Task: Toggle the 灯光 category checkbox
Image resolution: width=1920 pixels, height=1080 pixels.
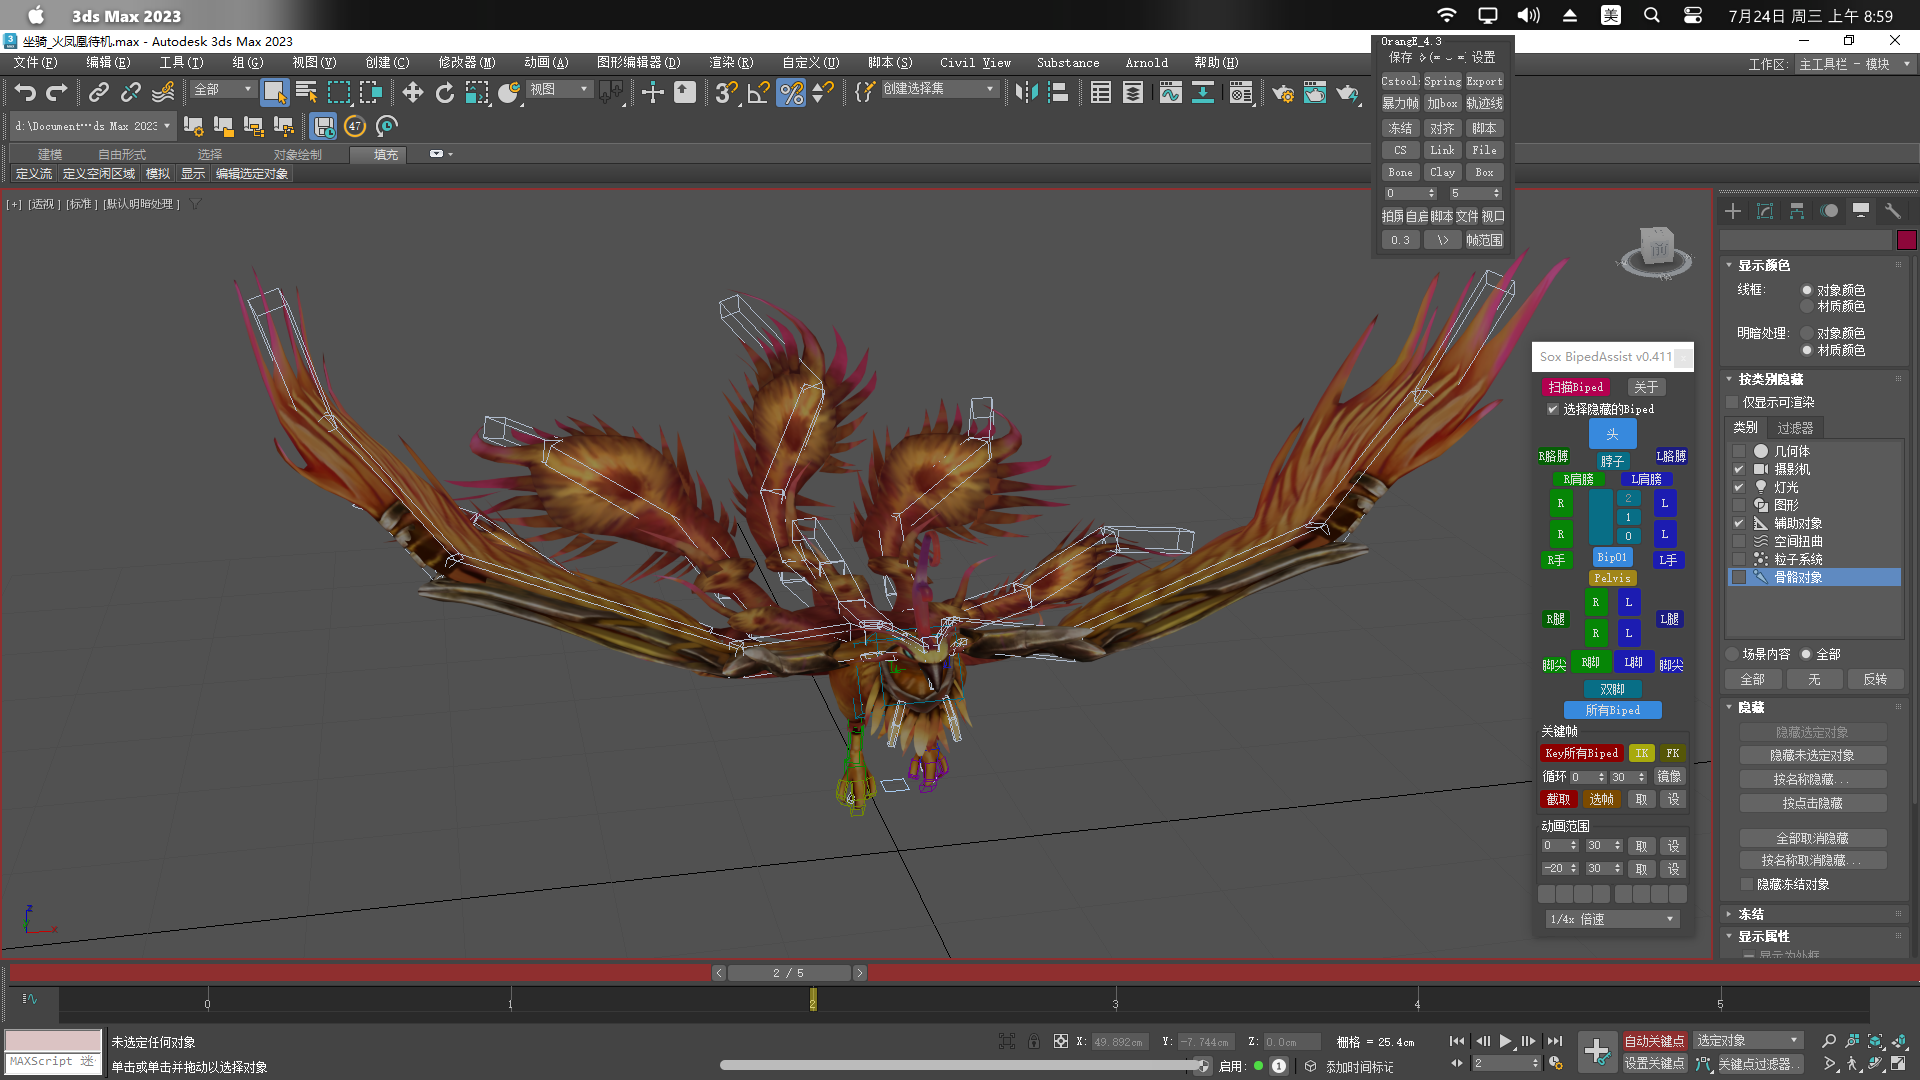Action: point(1739,487)
